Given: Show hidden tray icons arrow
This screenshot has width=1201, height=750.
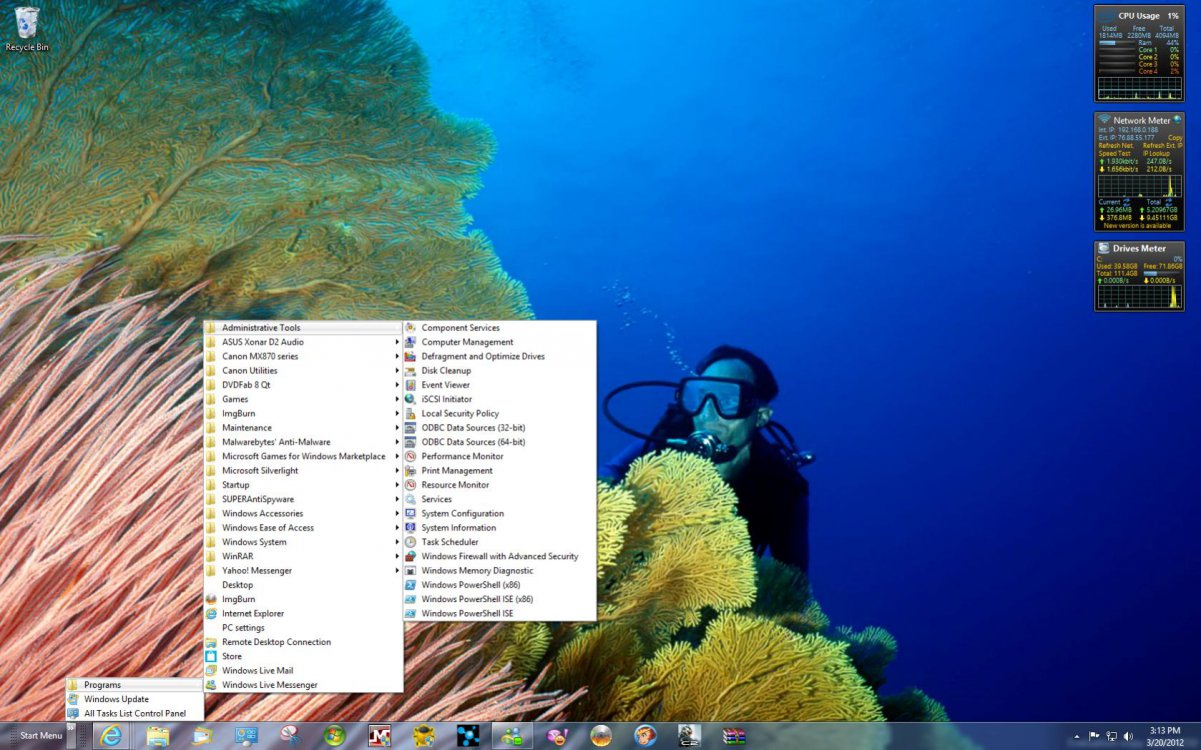Looking at the screenshot, I should pyautogui.click(x=1076, y=736).
